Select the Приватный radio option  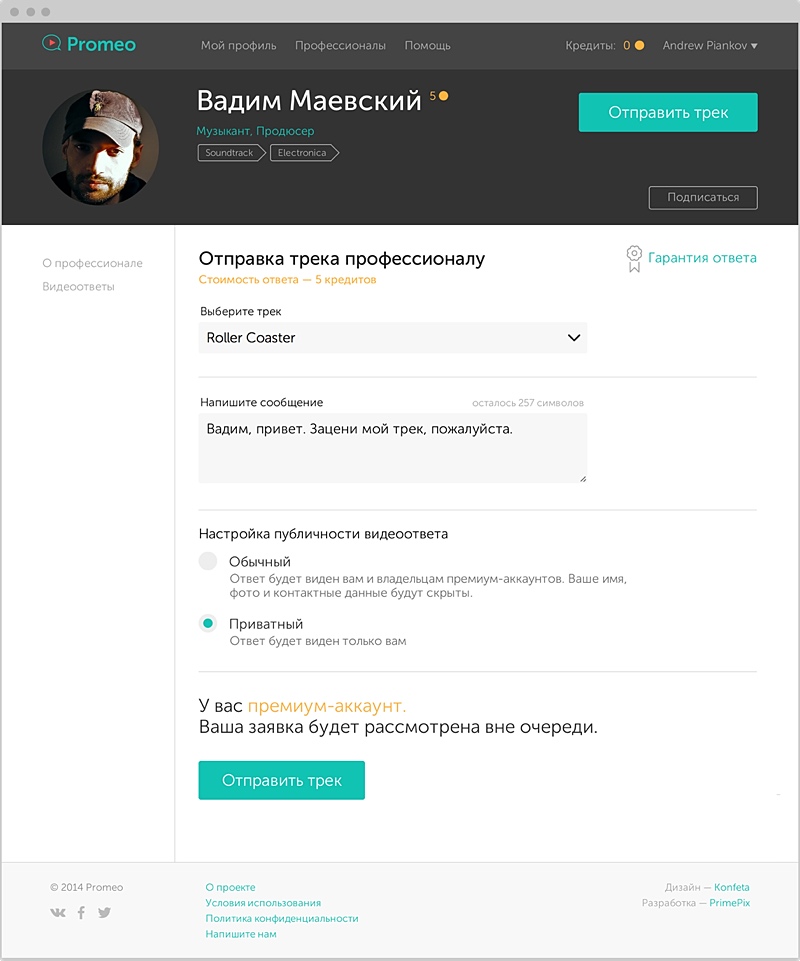coord(208,623)
